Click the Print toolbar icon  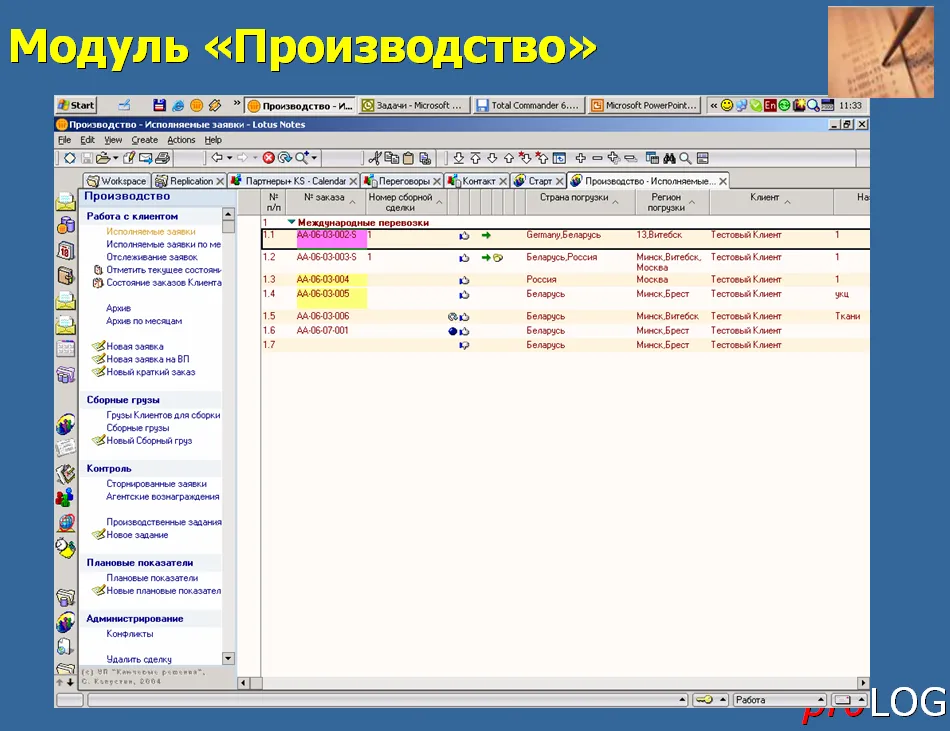point(161,156)
